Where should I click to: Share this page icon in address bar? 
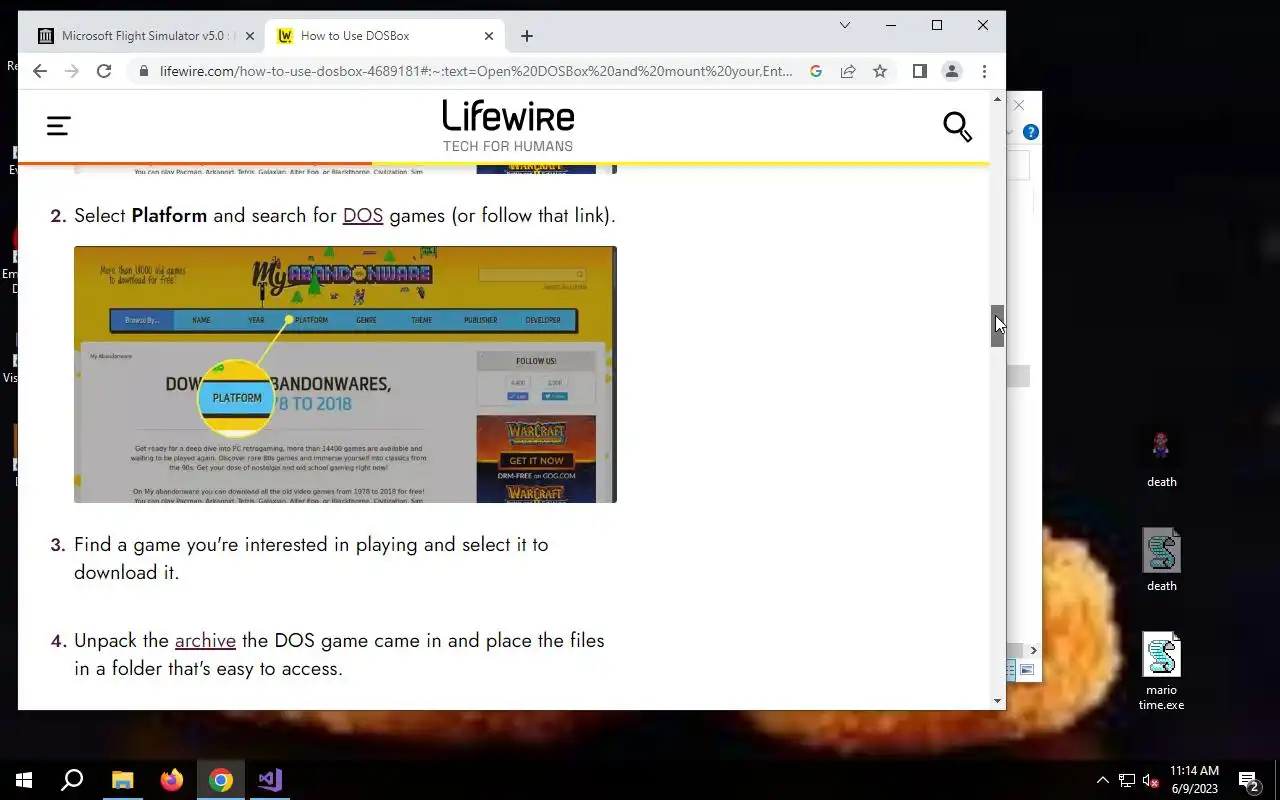pyautogui.click(x=848, y=71)
